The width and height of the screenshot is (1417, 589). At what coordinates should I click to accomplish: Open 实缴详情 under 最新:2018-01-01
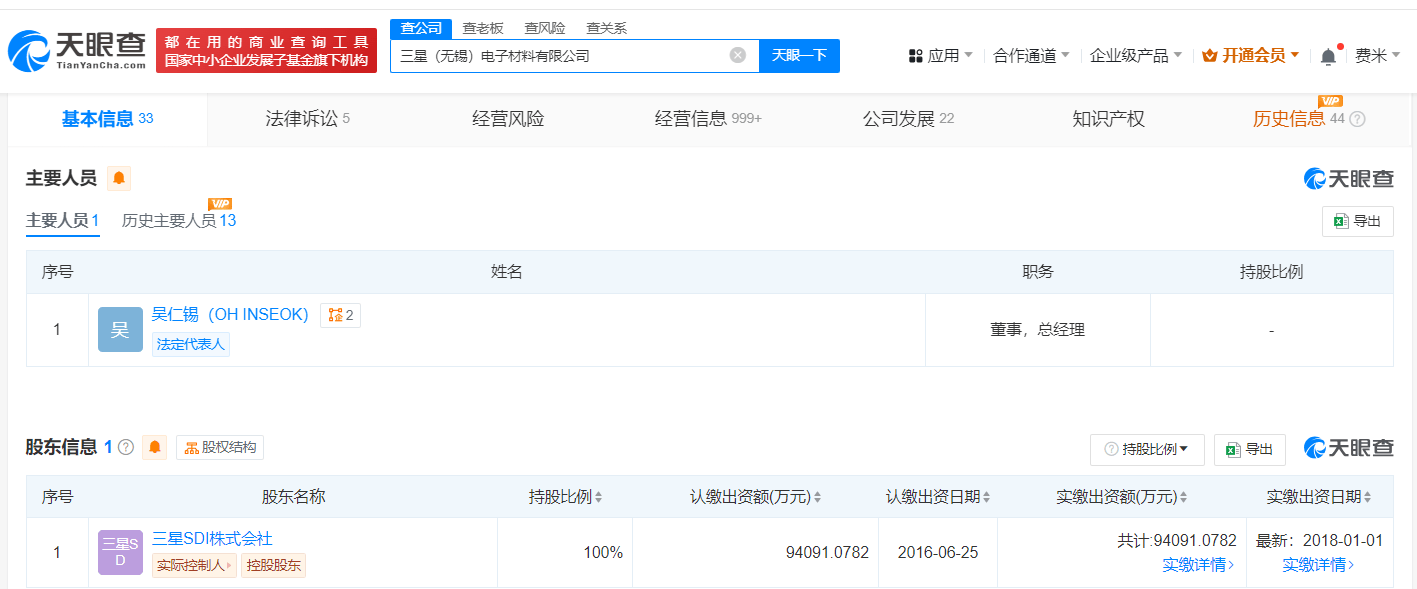click(1318, 565)
